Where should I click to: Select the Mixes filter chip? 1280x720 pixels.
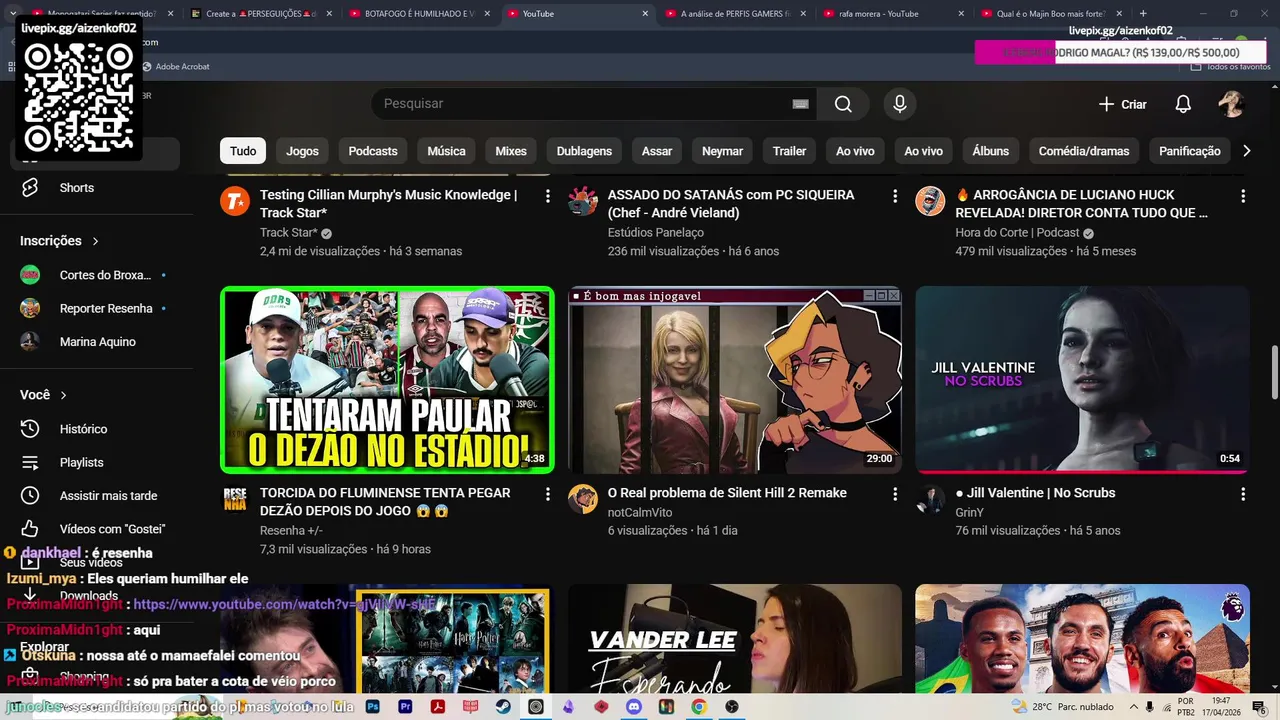coord(511,151)
